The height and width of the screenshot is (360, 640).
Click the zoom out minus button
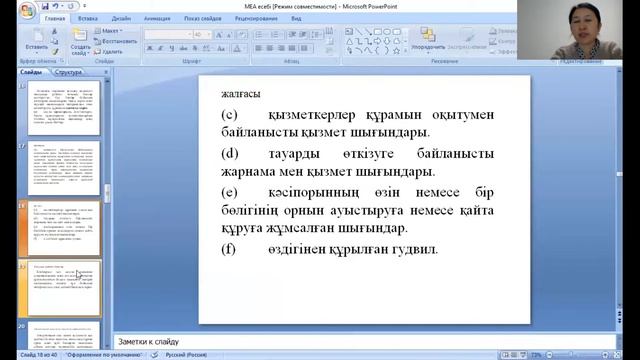[550, 355]
